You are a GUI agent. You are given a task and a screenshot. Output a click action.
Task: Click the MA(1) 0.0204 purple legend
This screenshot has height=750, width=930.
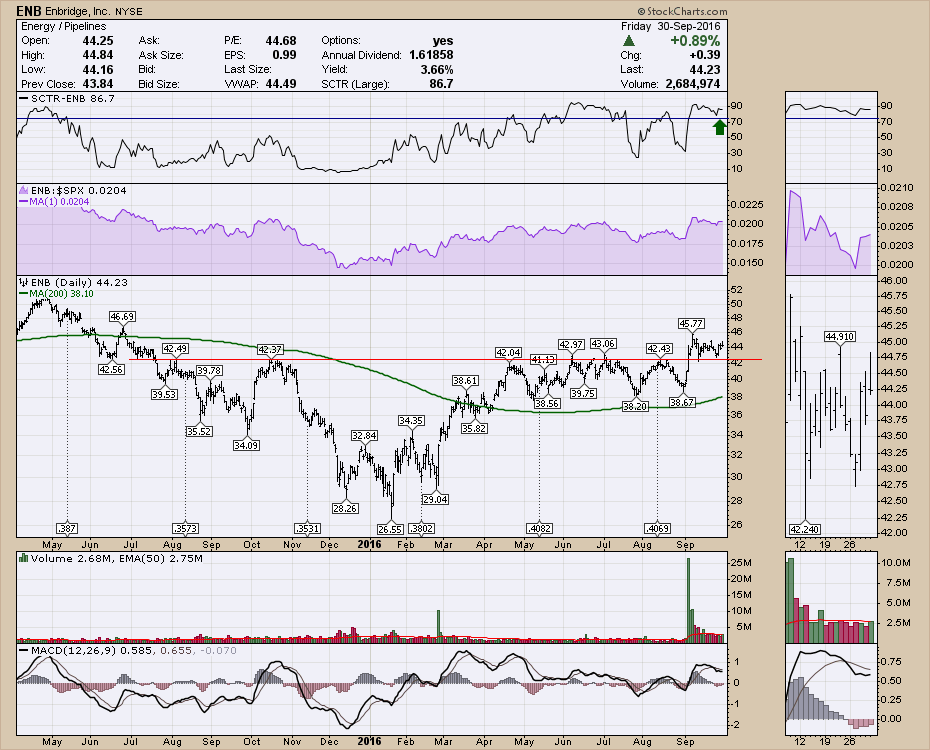pyautogui.click(x=59, y=202)
